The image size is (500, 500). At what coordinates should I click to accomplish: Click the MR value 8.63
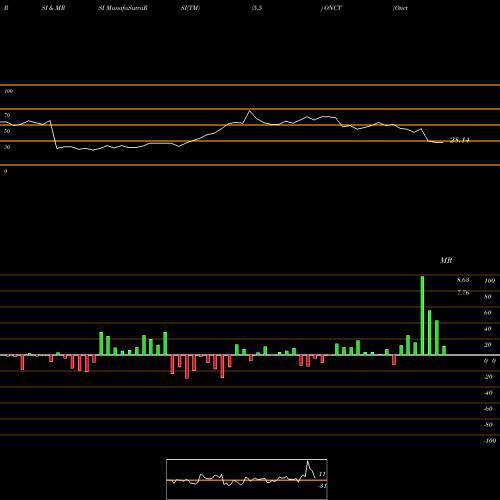click(463, 280)
